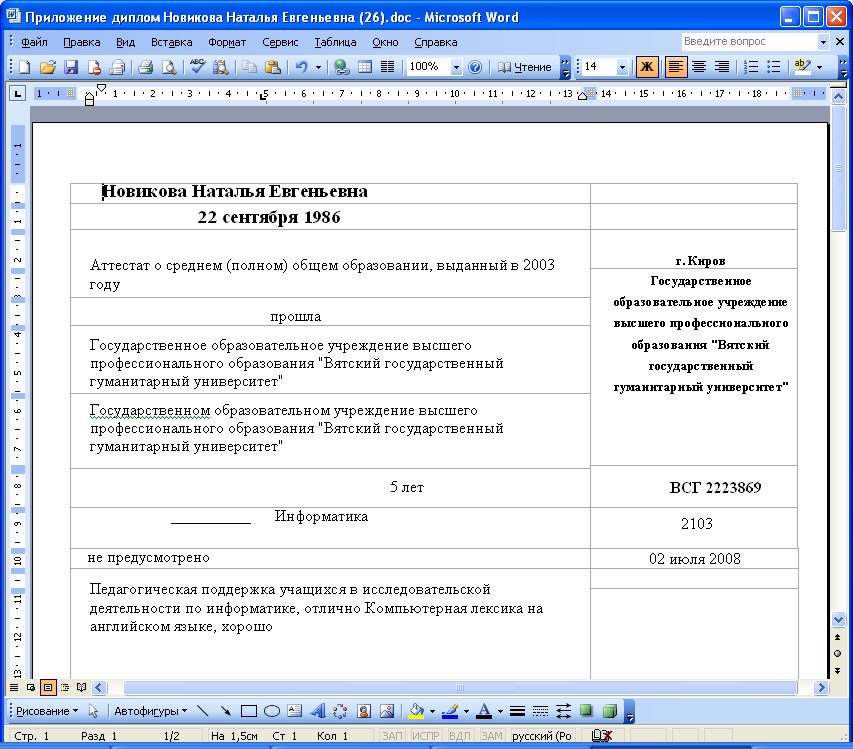
Task: Undo the last action
Action: pos(301,67)
